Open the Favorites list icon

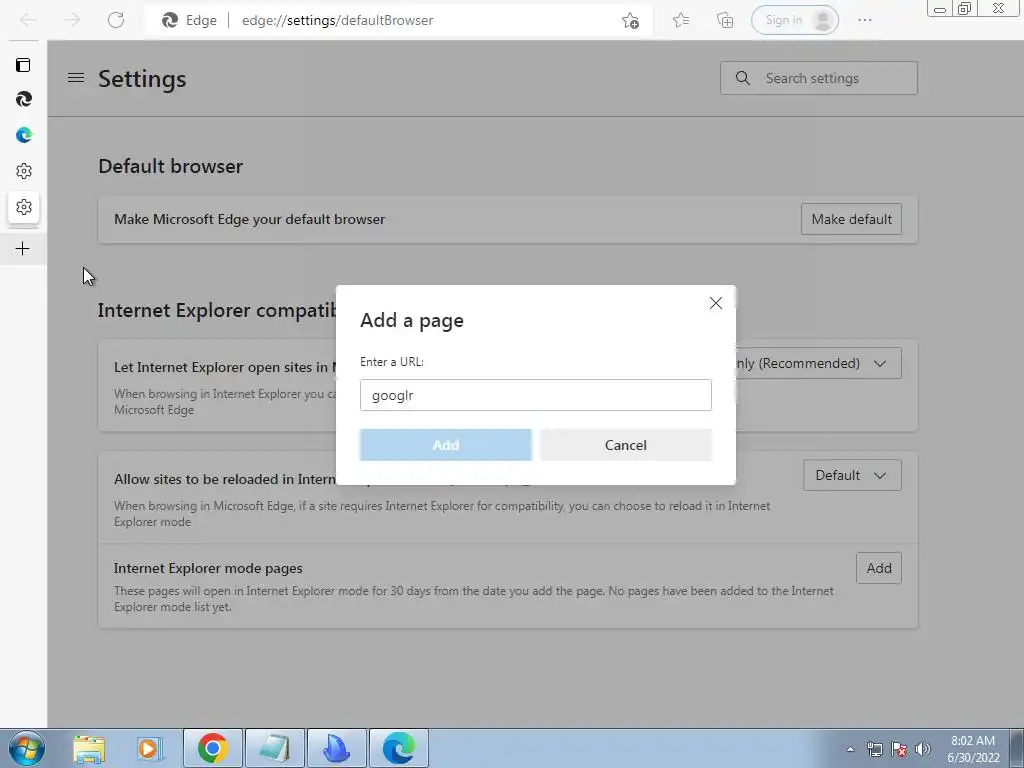point(680,20)
